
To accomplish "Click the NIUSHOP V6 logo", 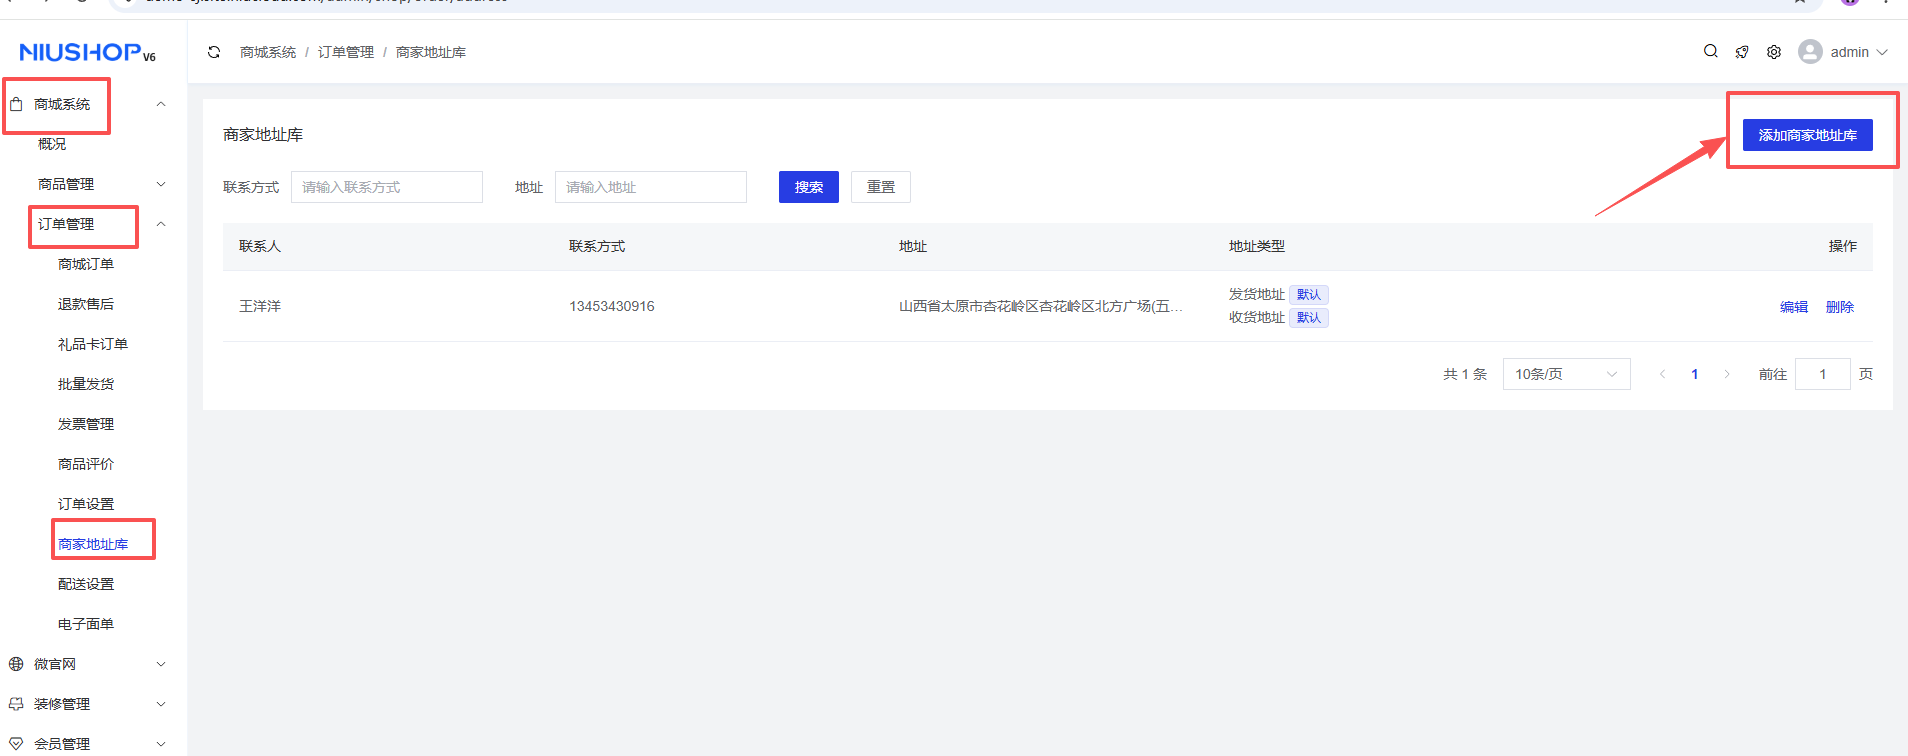I will tap(88, 52).
